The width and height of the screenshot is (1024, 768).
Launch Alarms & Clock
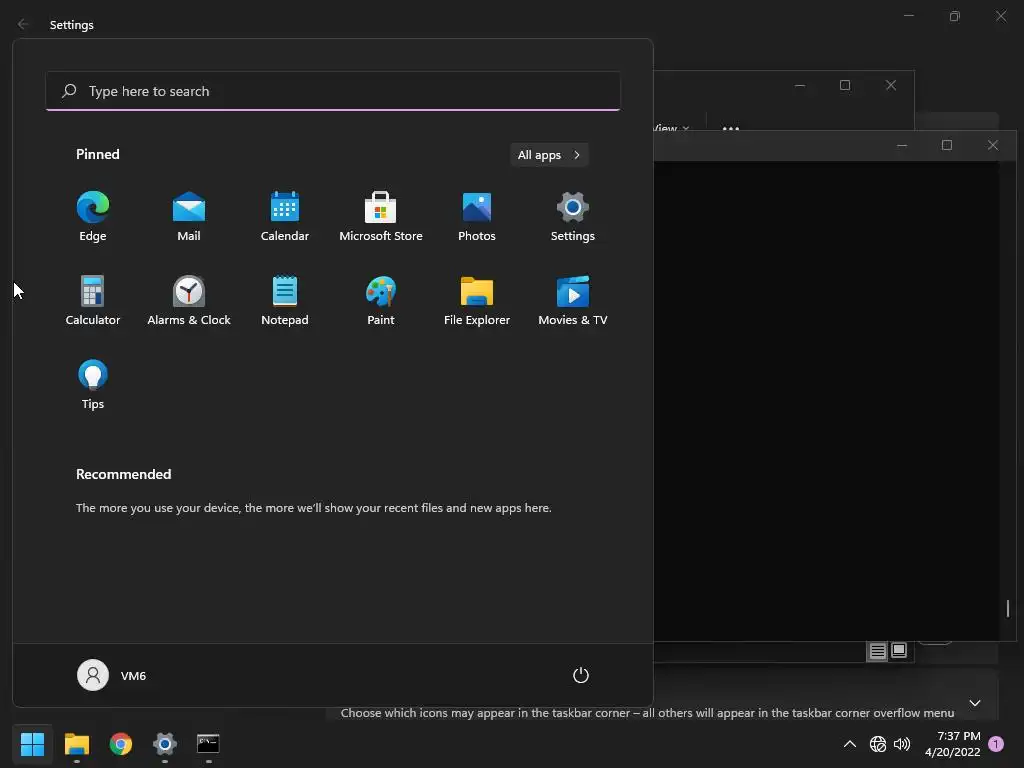click(x=189, y=300)
